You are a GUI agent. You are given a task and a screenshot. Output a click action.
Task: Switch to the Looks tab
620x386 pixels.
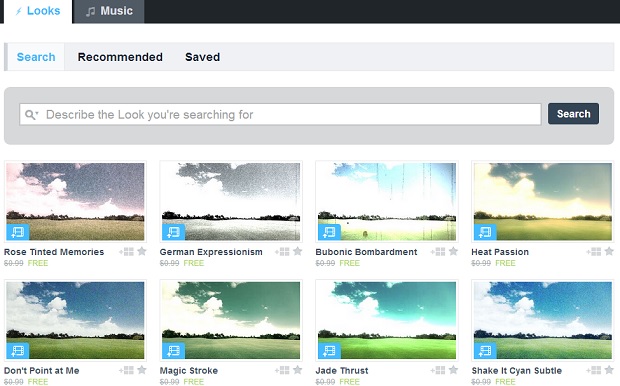tap(38, 11)
